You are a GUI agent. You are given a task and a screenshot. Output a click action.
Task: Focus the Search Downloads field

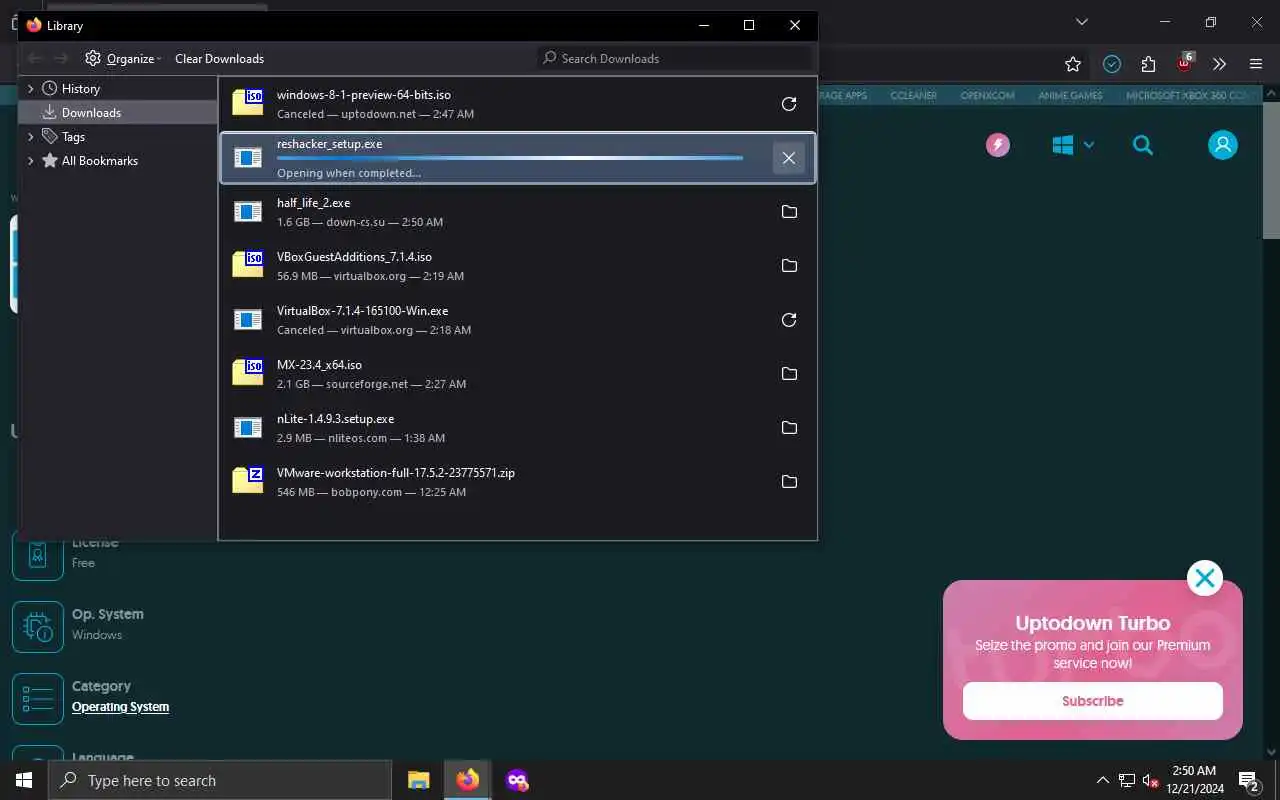click(674, 58)
